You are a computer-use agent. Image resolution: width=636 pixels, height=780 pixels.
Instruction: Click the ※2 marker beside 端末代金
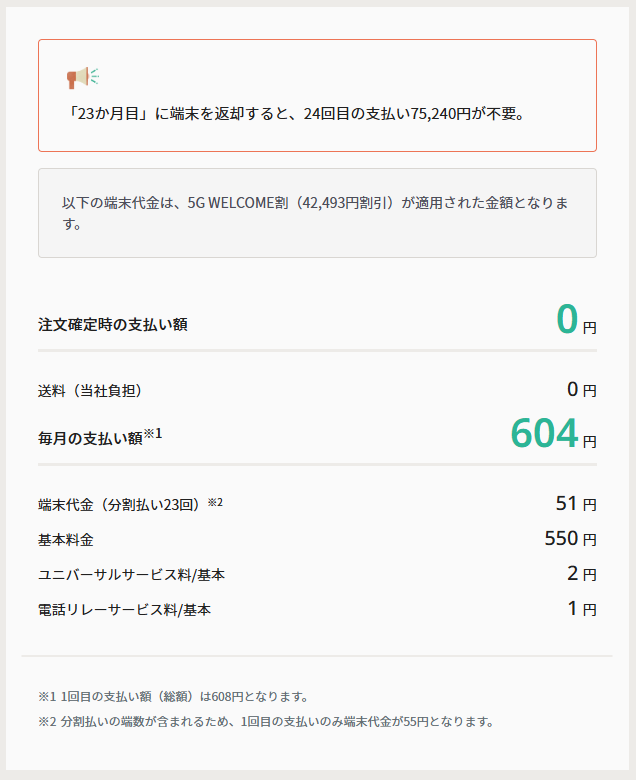pos(215,502)
